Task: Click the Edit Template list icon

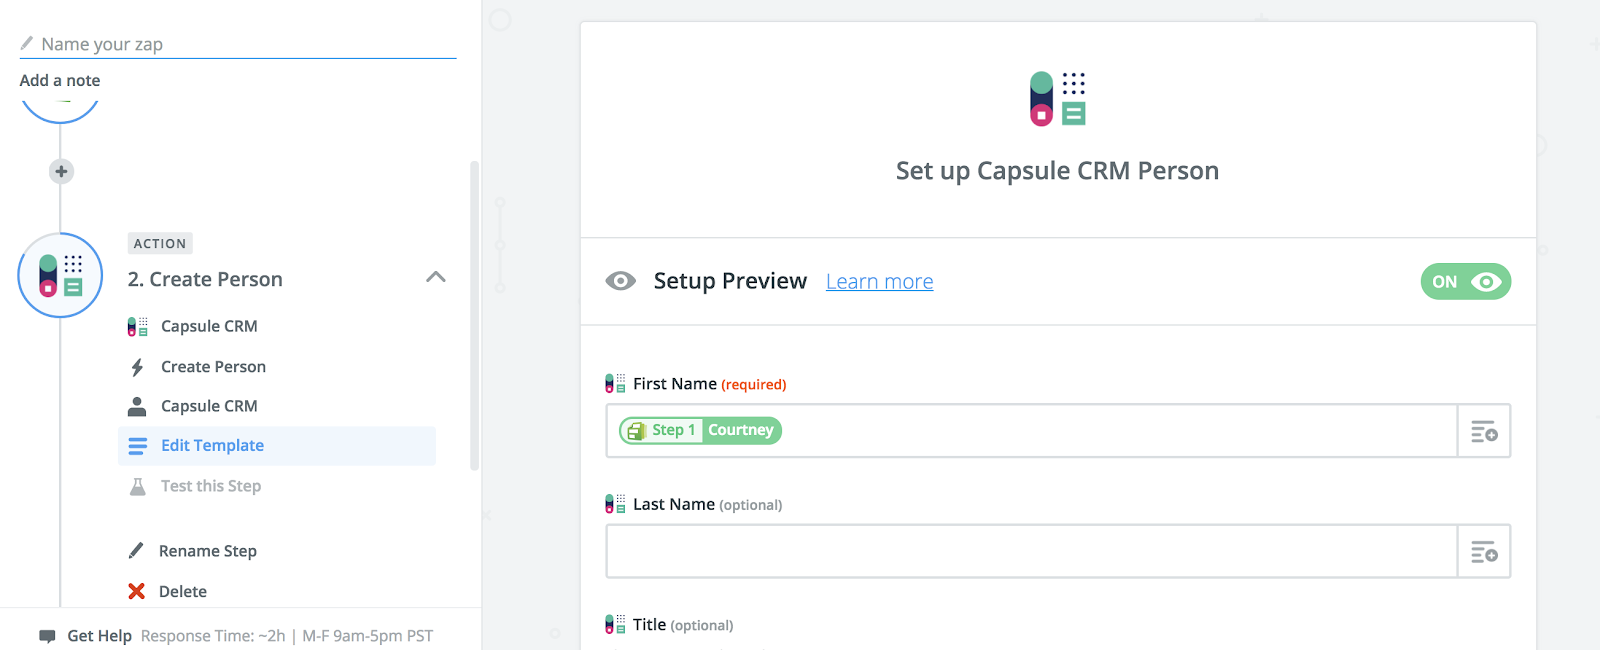Action: 137,445
